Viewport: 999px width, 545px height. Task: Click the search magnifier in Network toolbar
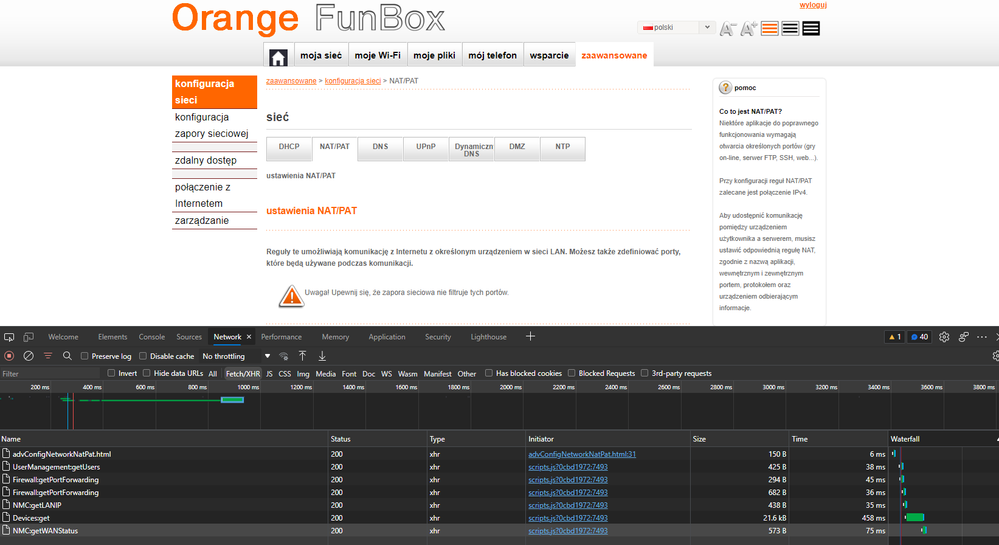click(x=67, y=356)
